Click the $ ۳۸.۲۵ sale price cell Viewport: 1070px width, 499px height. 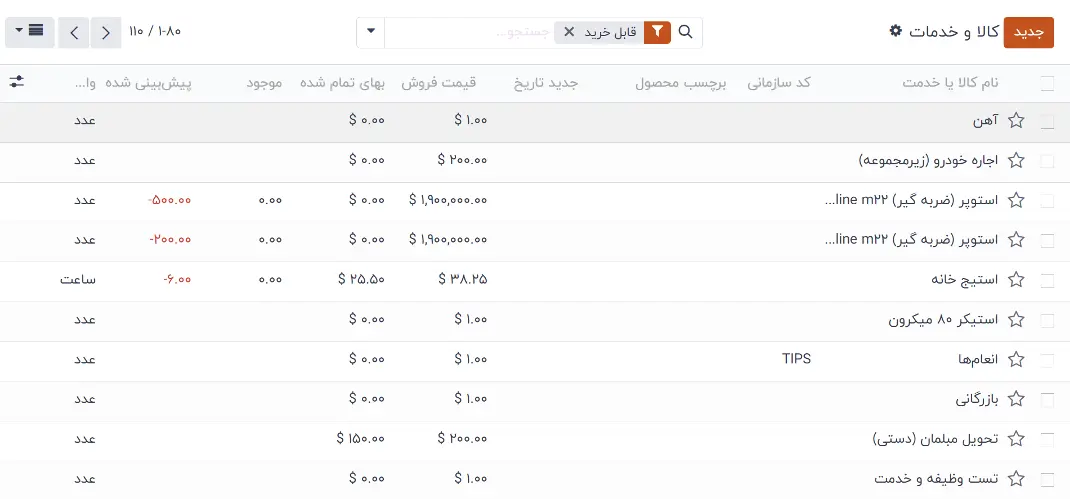(463, 279)
